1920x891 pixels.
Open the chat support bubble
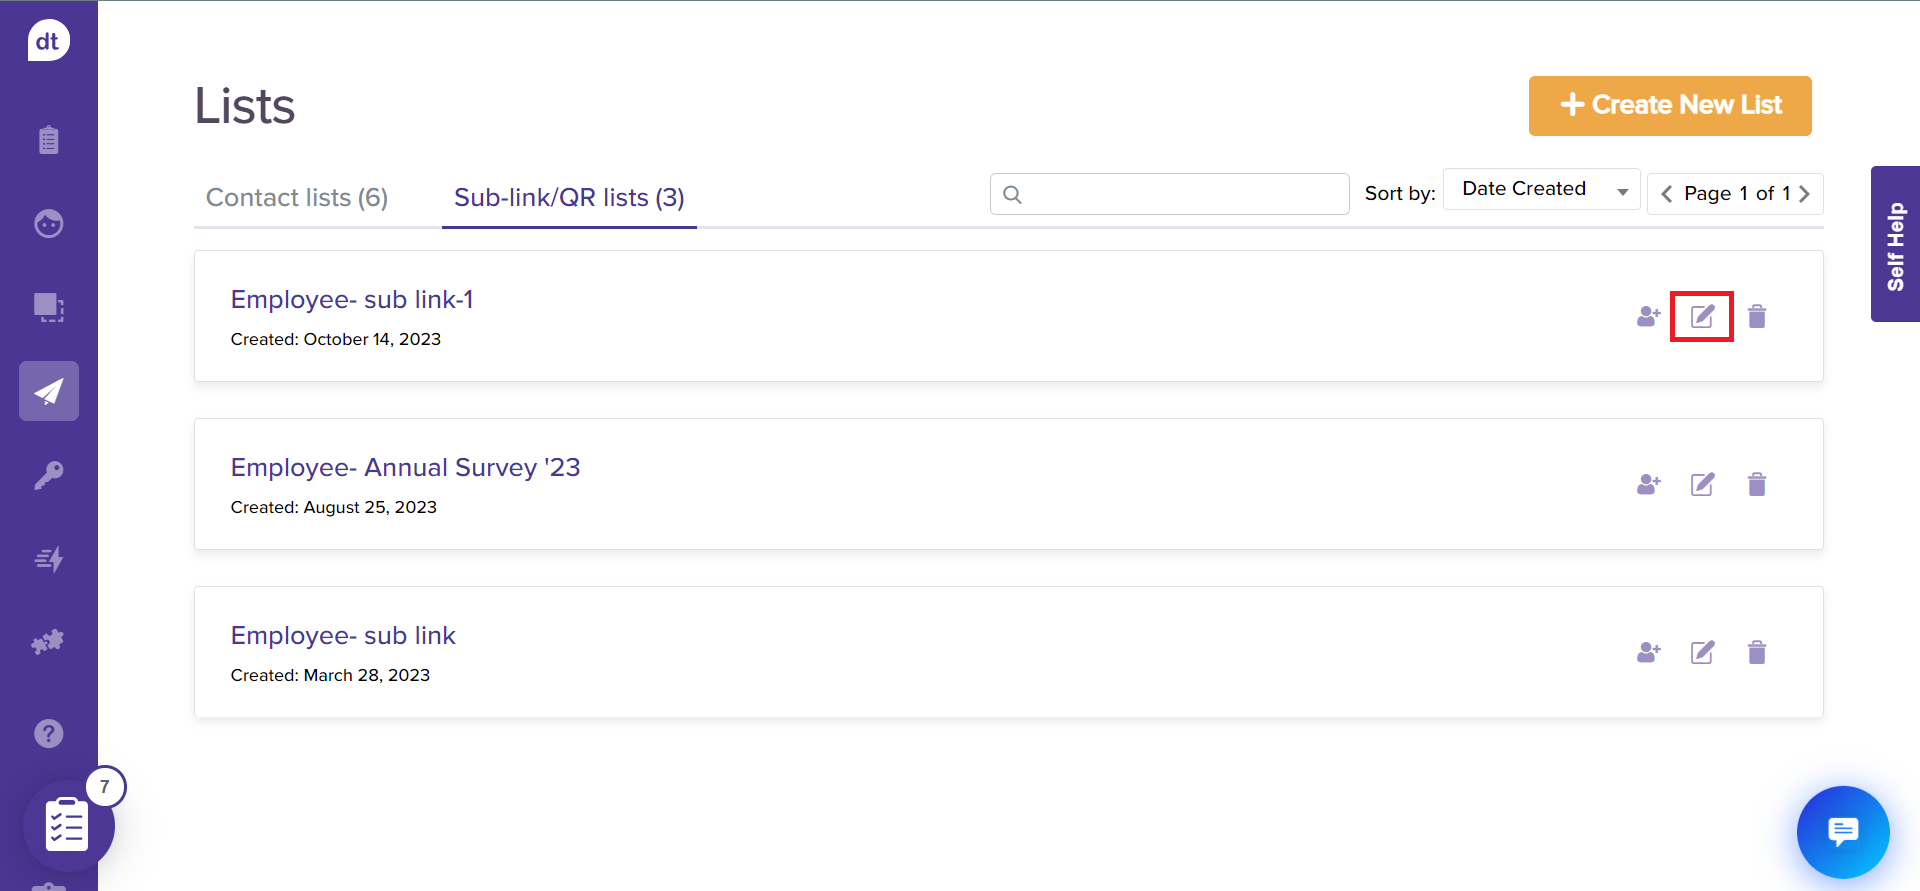(1842, 831)
